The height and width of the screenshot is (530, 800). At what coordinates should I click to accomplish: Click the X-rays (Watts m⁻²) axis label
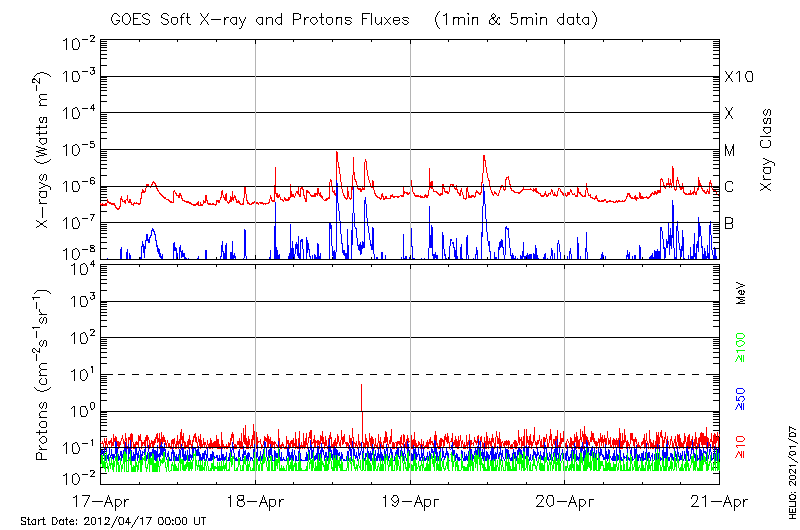click(44, 150)
